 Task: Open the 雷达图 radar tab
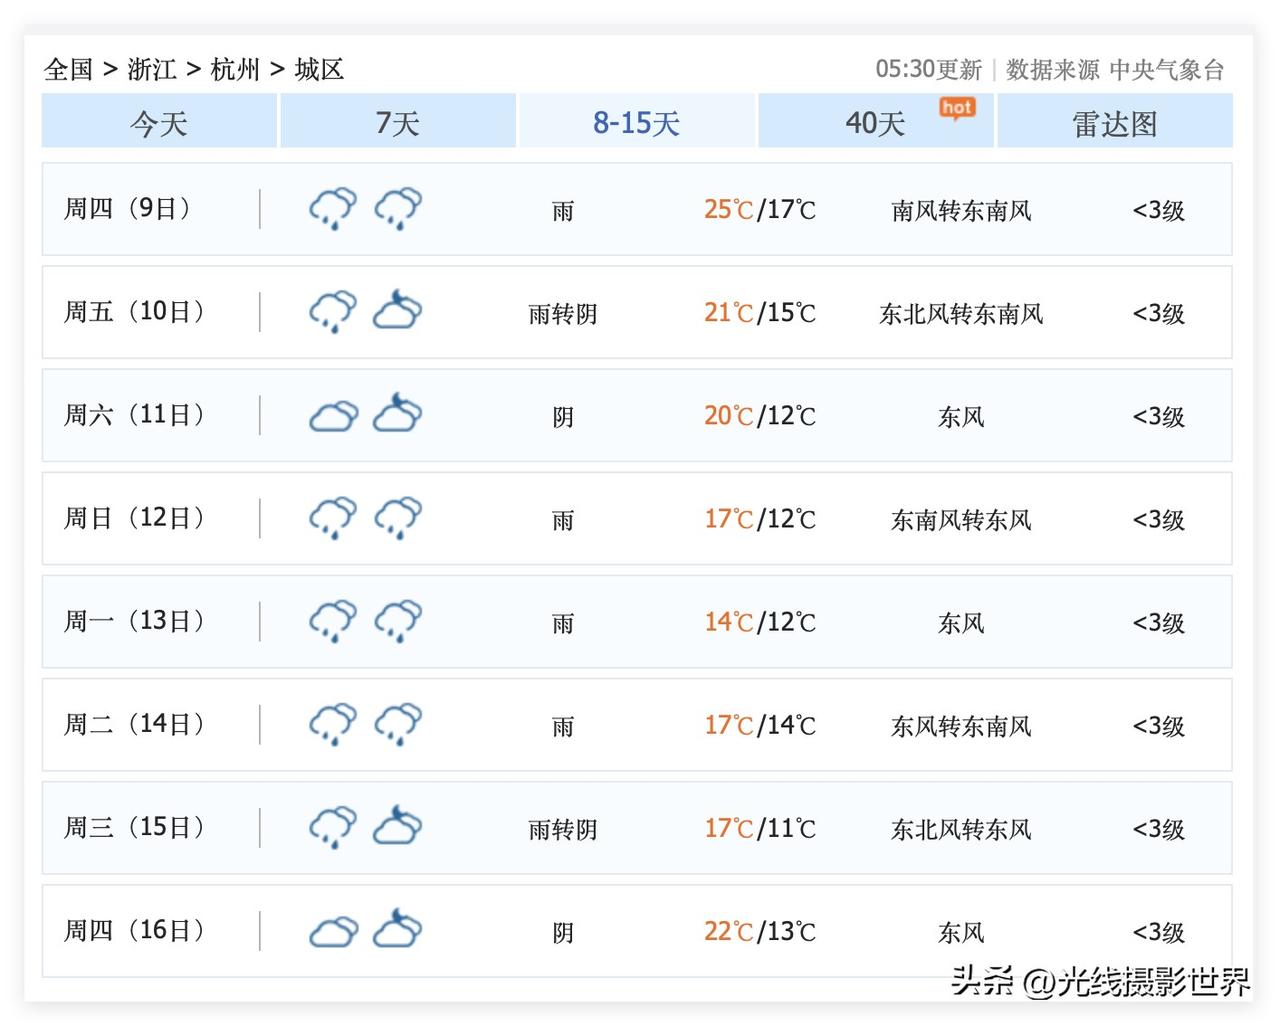tap(1115, 121)
